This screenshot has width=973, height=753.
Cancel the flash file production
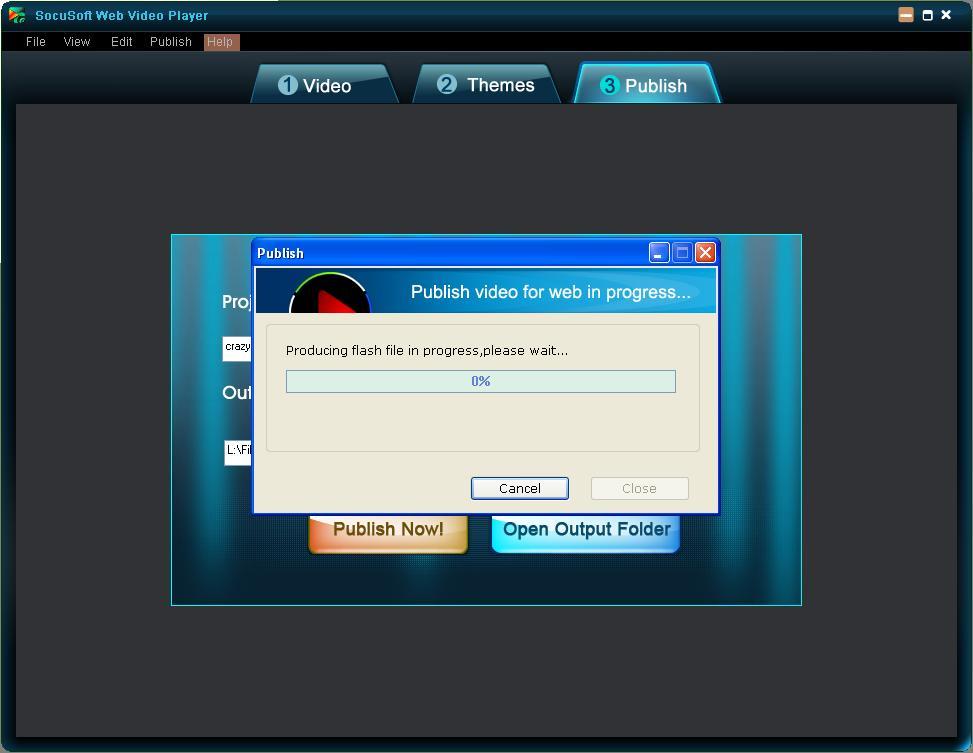(x=519, y=488)
